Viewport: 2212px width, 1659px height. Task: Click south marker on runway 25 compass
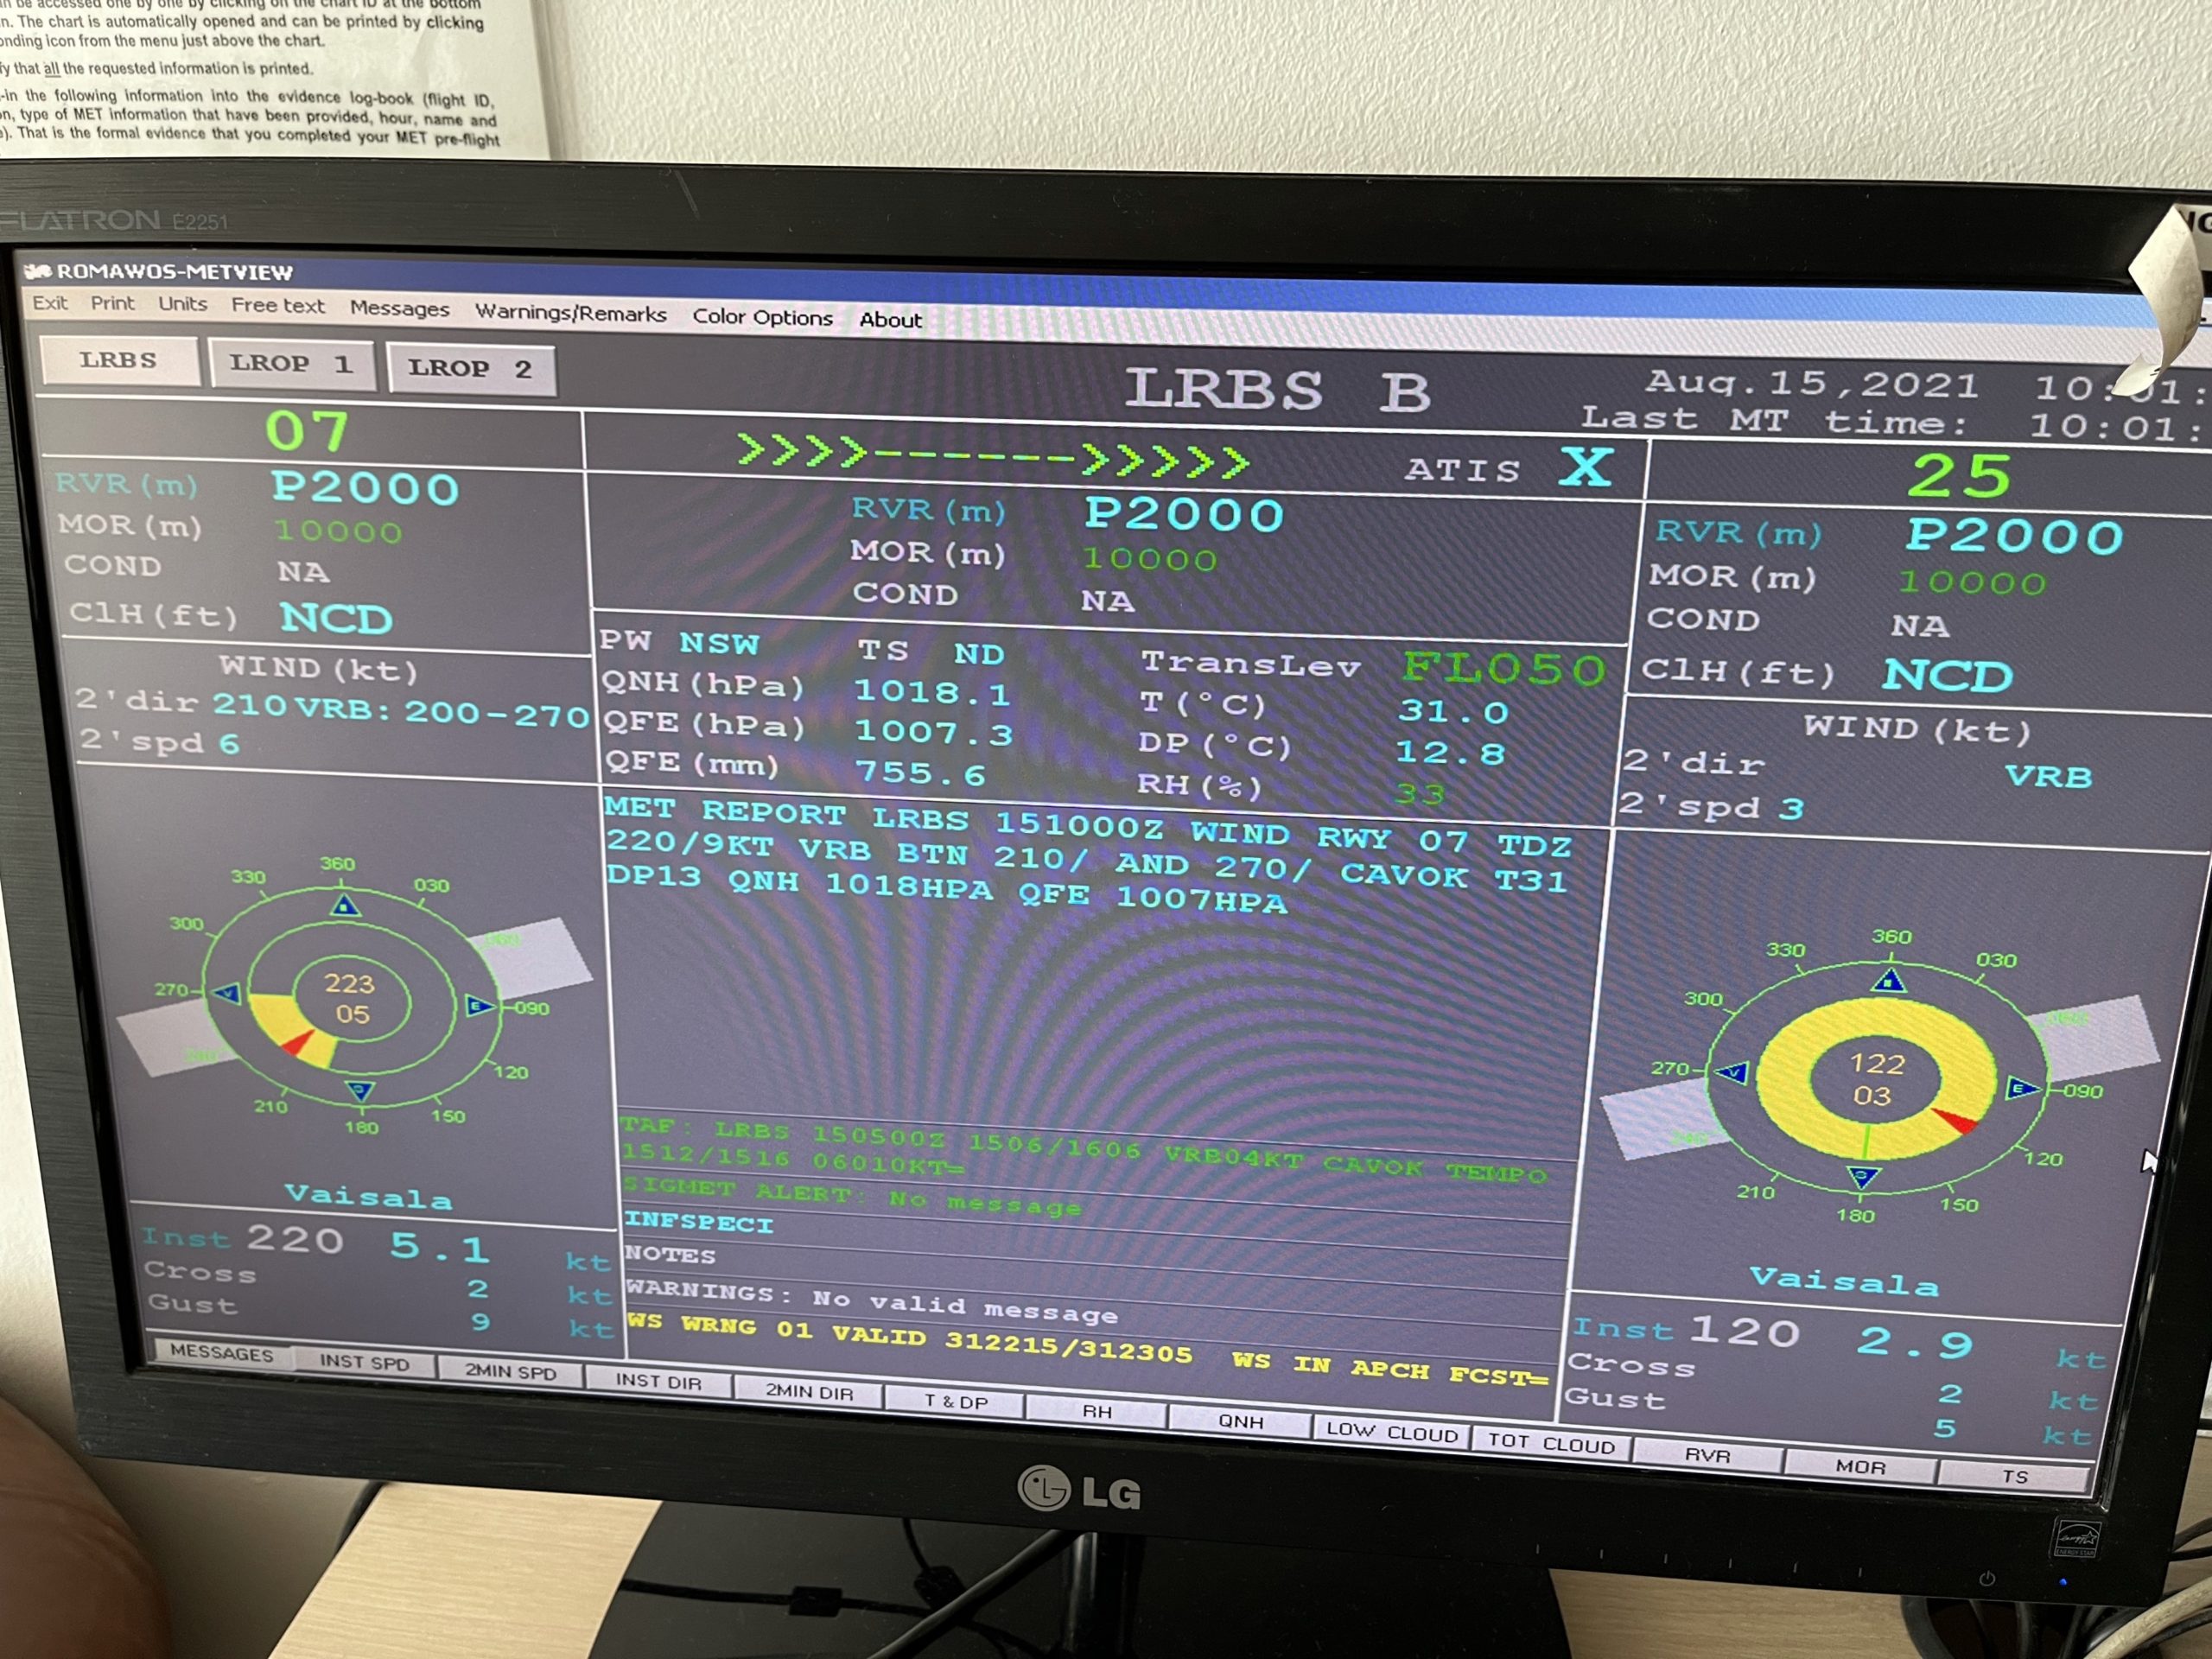tap(1863, 1177)
